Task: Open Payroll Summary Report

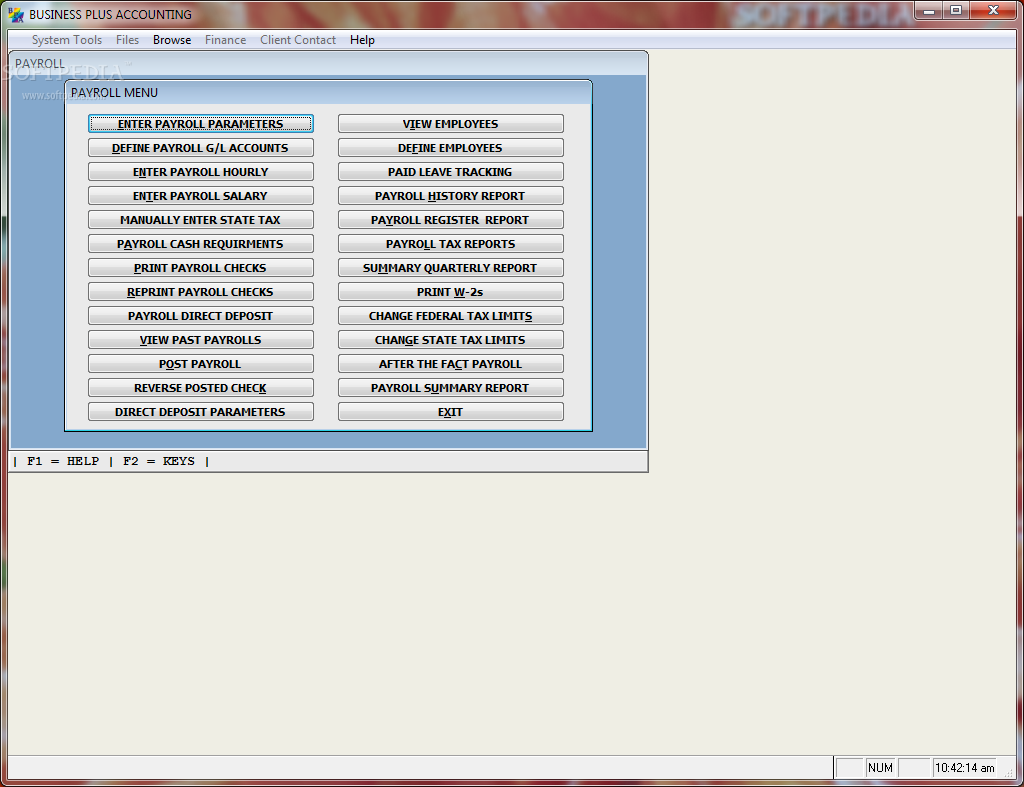Action: (x=451, y=388)
